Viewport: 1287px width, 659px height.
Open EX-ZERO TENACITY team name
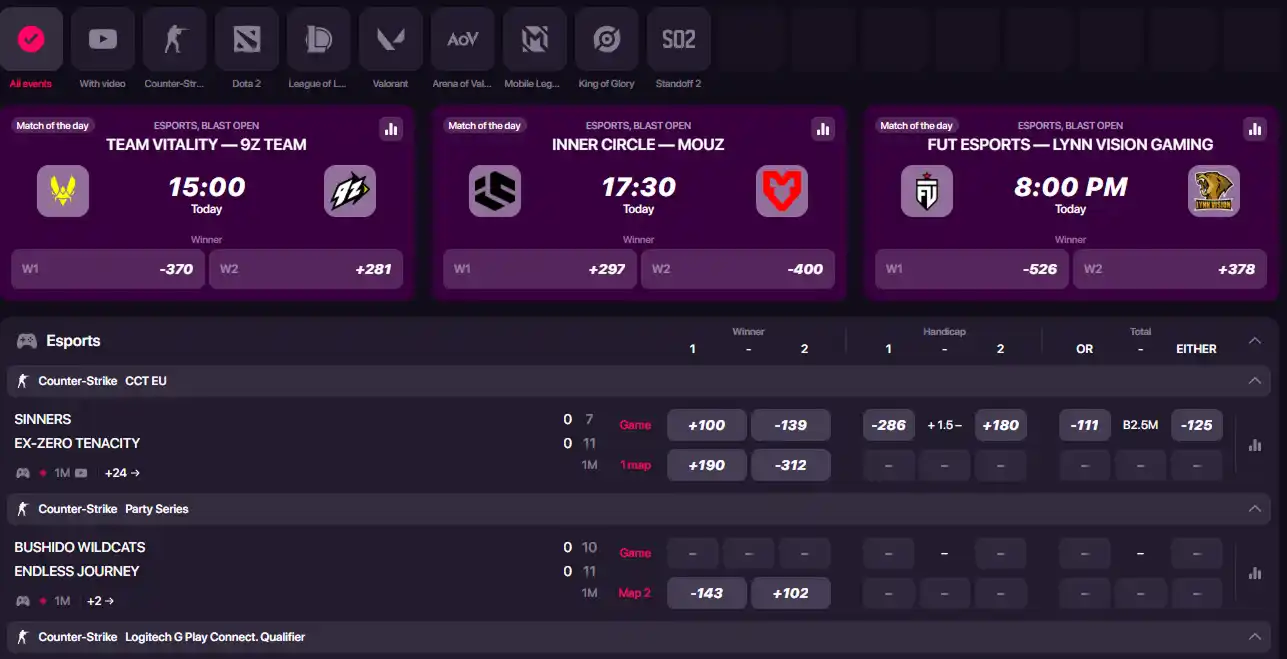point(77,443)
